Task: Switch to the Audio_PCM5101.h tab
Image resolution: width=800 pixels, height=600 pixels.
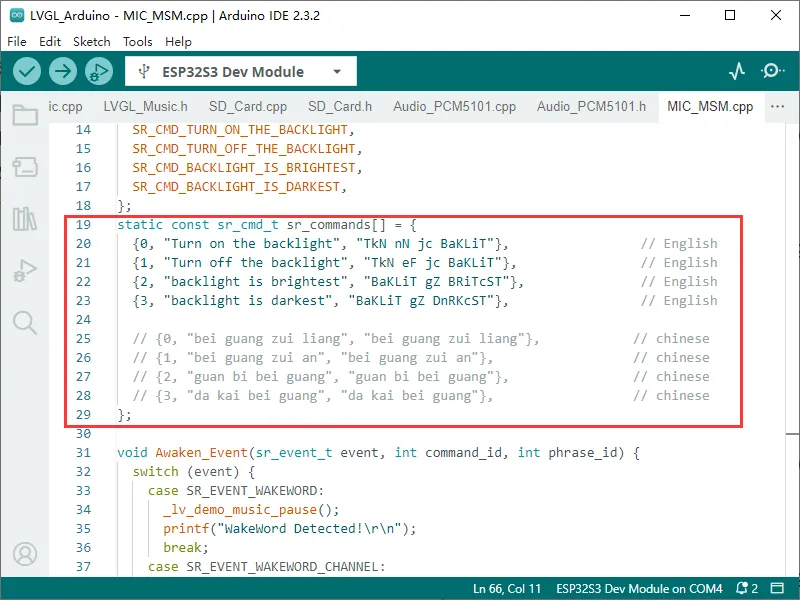Action: (x=591, y=107)
